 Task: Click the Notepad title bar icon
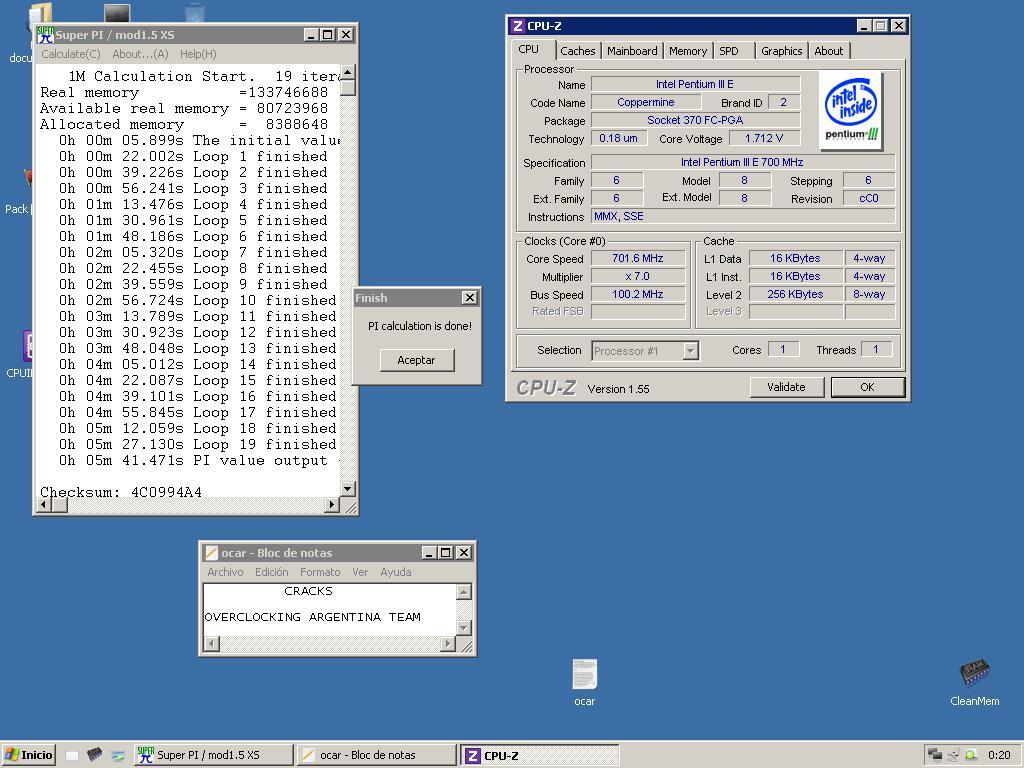211,552
